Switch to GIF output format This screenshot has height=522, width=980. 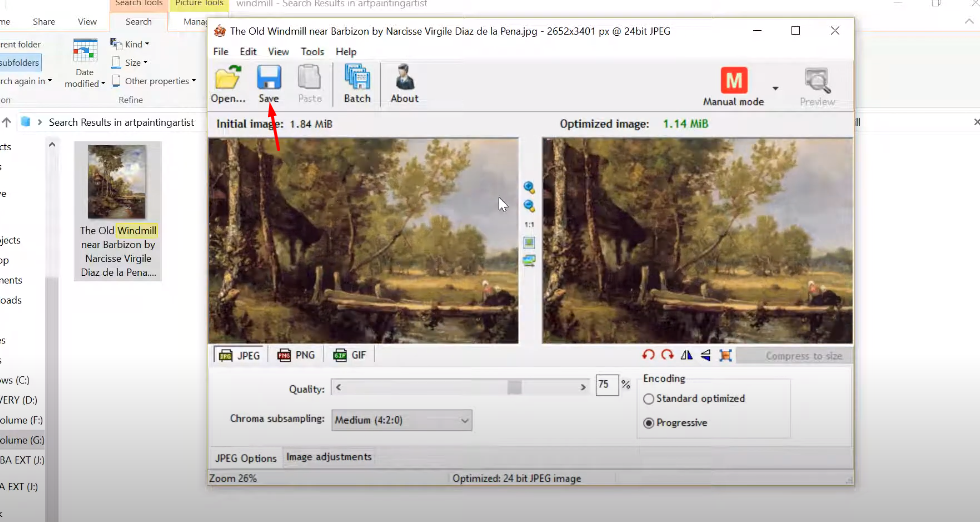pyautogui.click(x=350, y=355)
